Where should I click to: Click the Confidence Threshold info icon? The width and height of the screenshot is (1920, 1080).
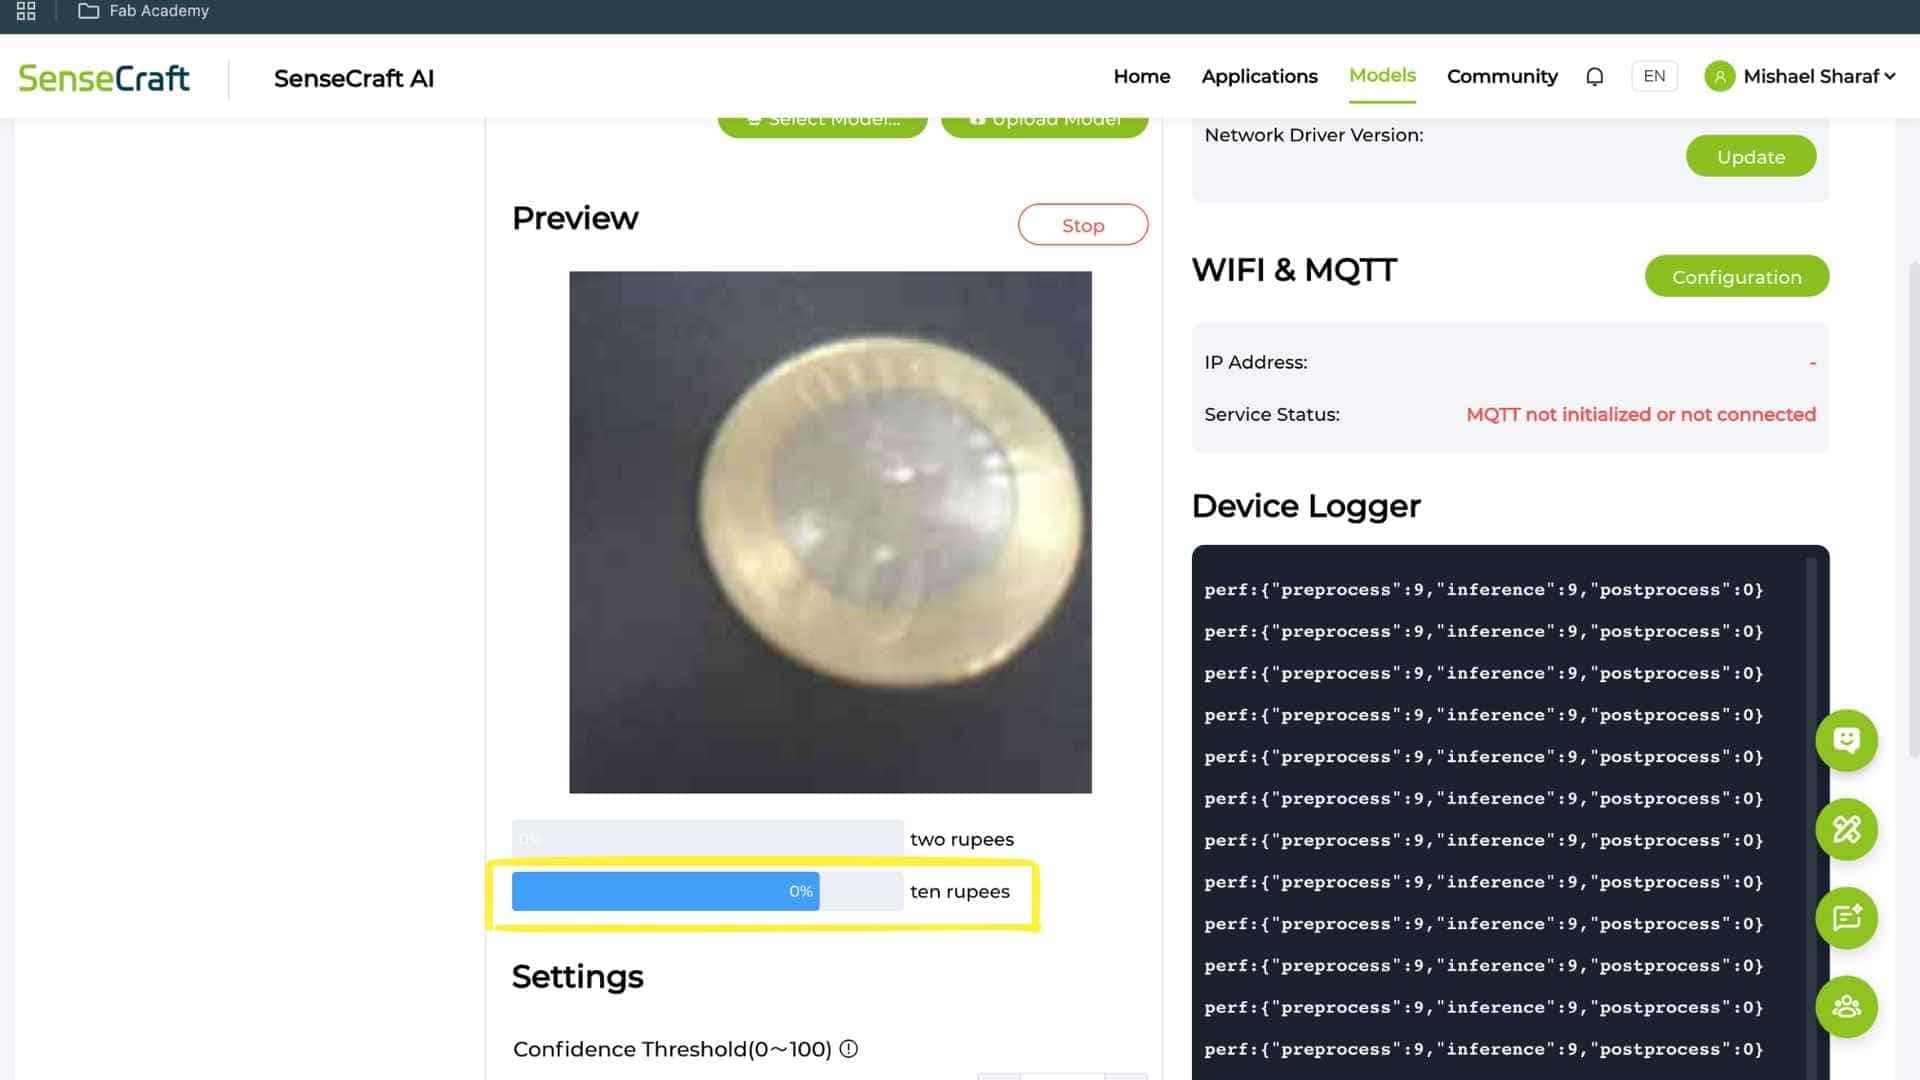(848, 1049)
